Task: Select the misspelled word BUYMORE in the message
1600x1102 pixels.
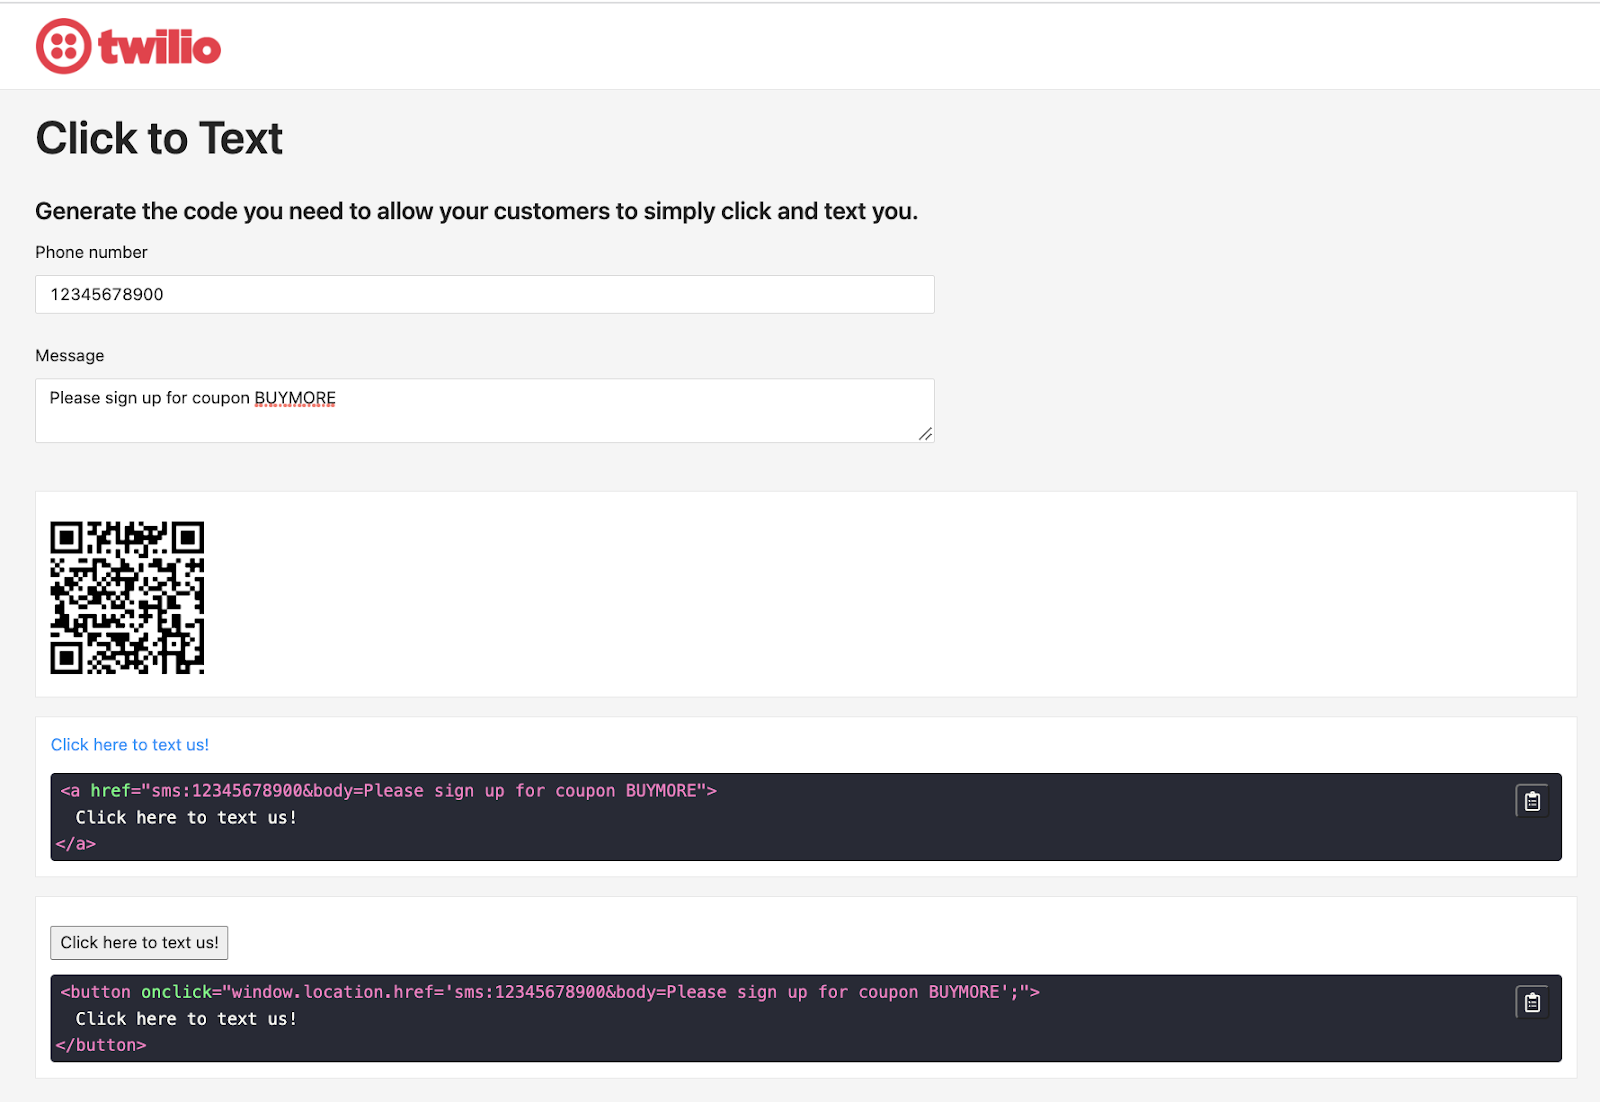Action: 295,398
